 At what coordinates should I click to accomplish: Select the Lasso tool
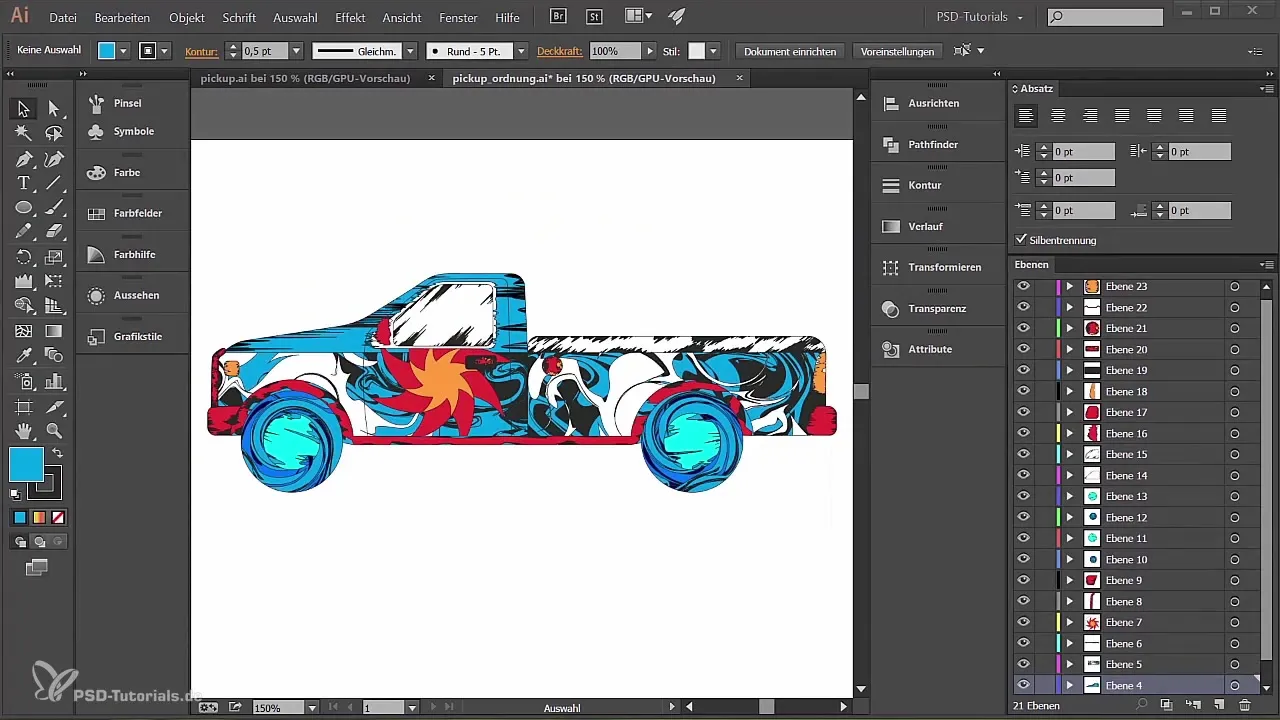[54, 133]
